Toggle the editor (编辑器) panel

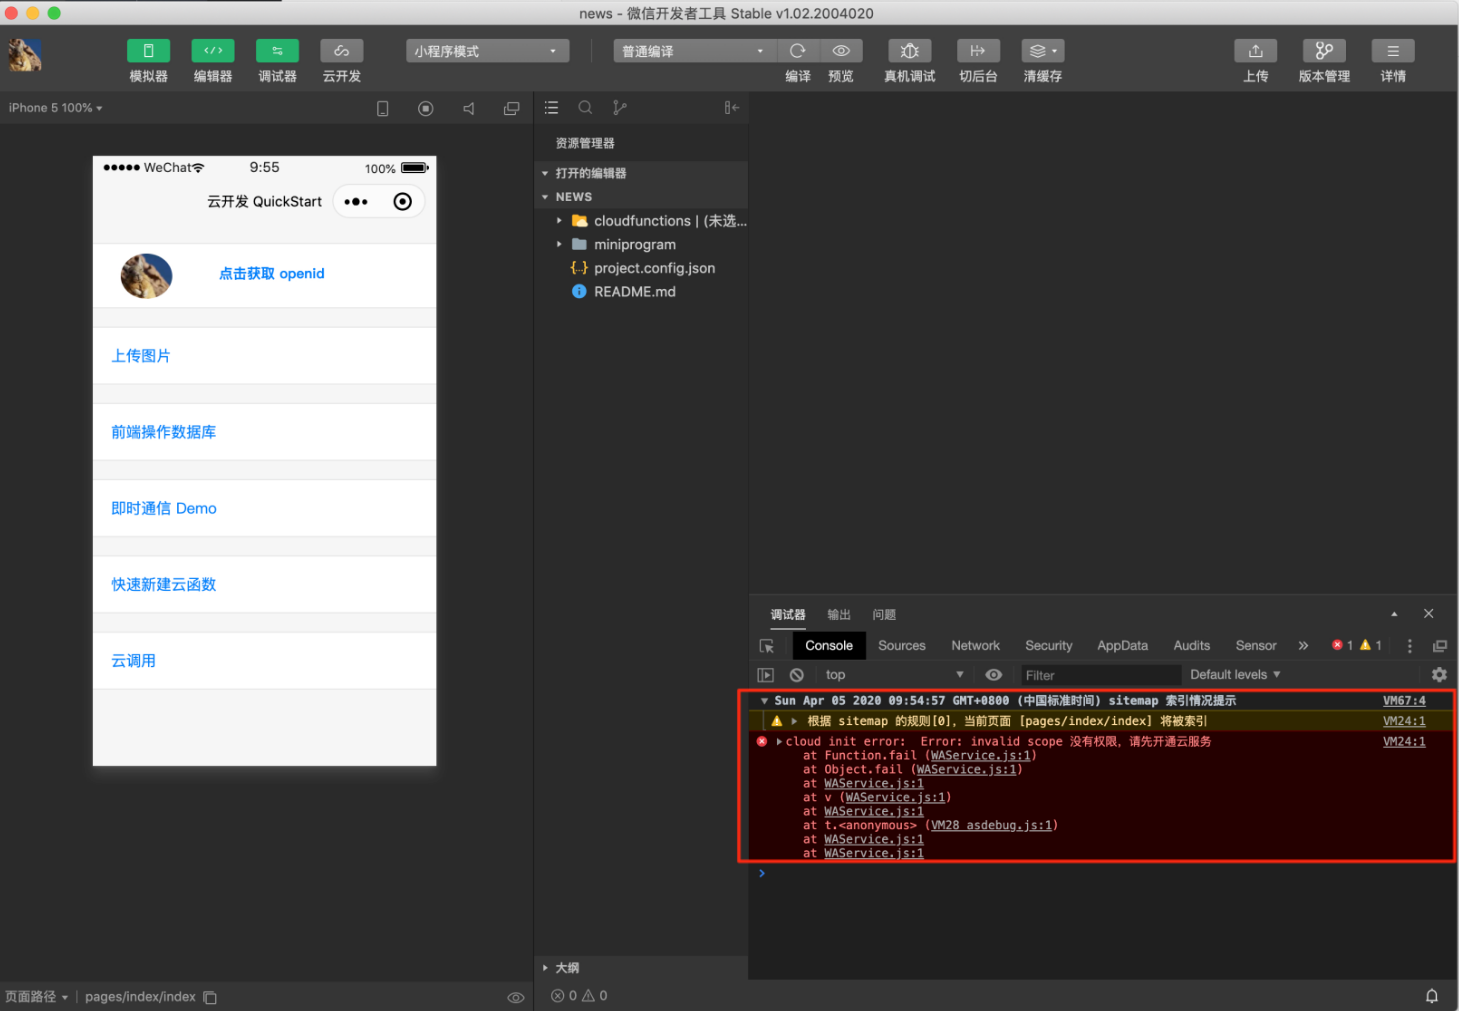coord(213,51)
